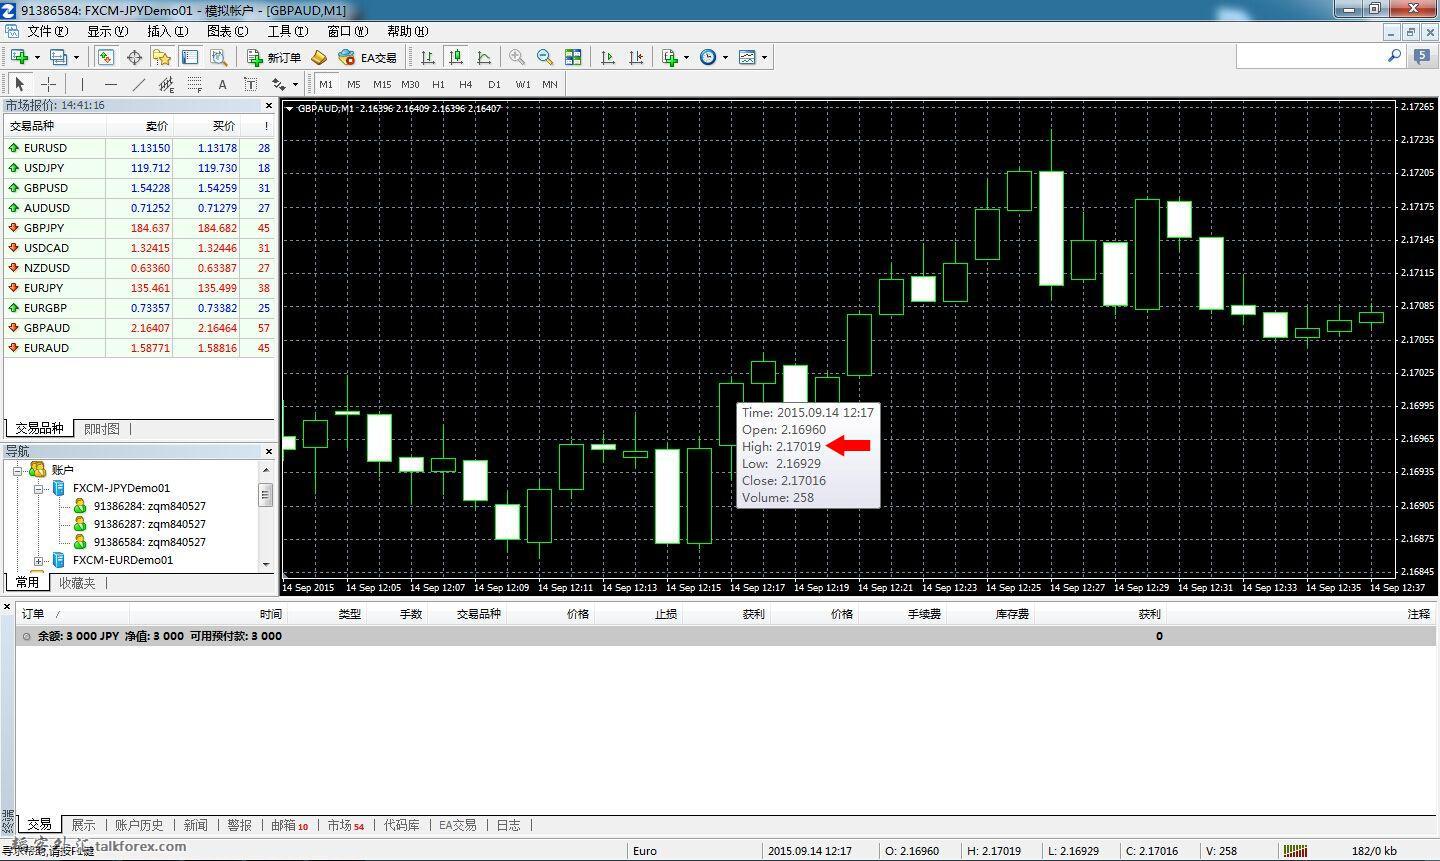
Task: Open the 图表 menu
Action: [227, 31]
